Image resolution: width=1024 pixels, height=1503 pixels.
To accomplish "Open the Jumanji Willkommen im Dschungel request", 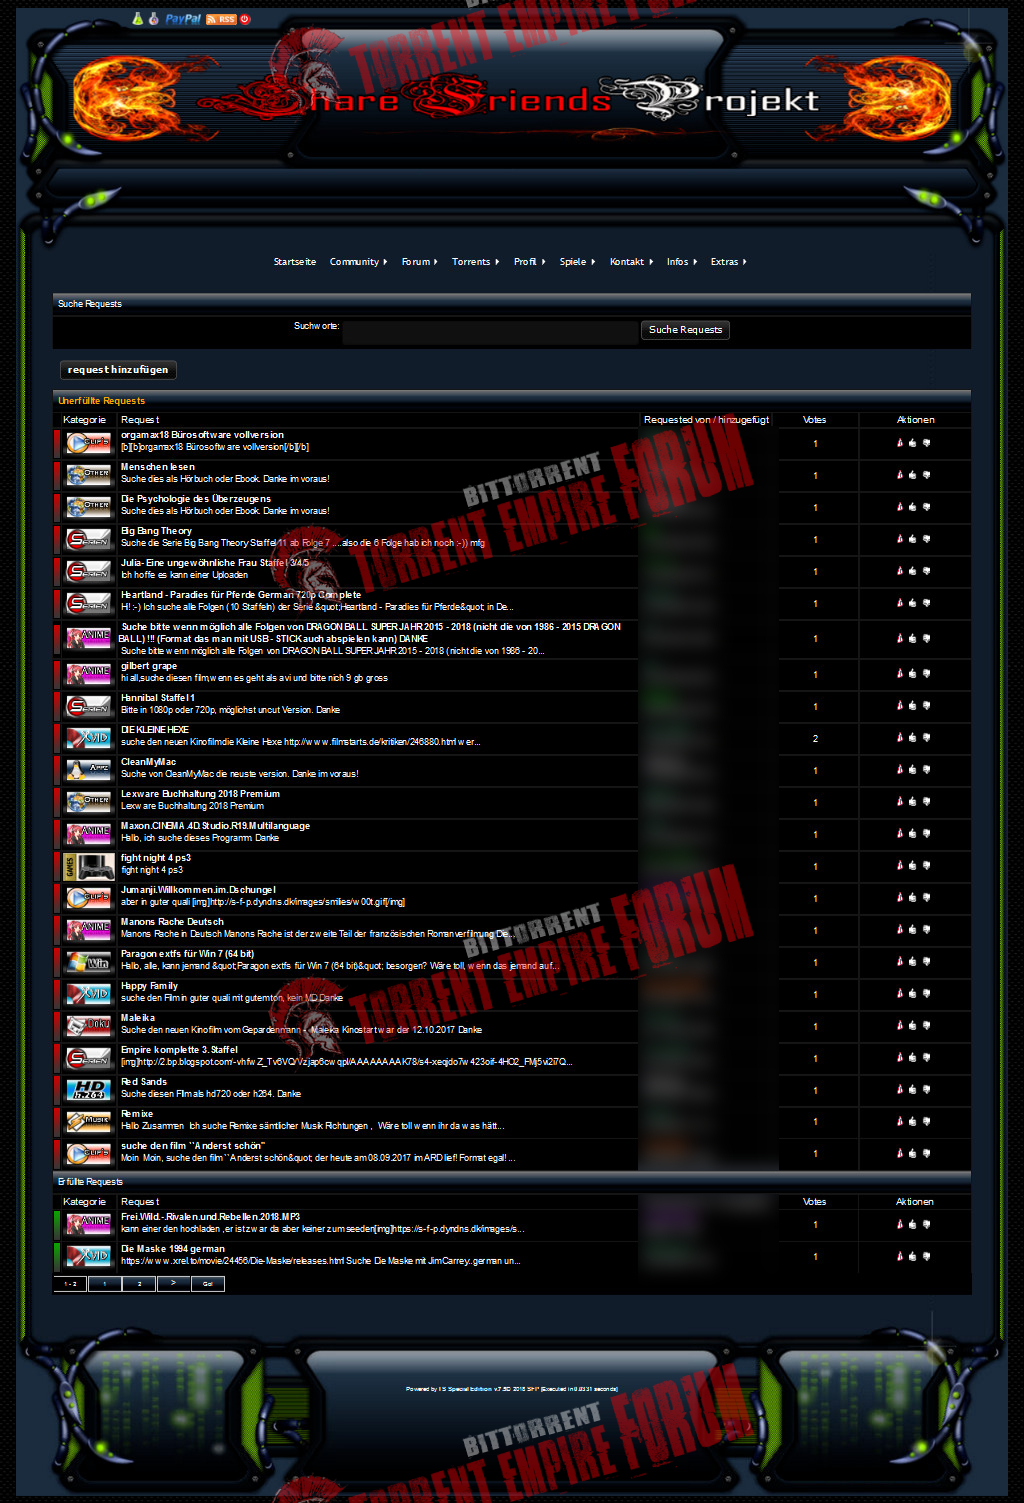I will click(198, 890).
